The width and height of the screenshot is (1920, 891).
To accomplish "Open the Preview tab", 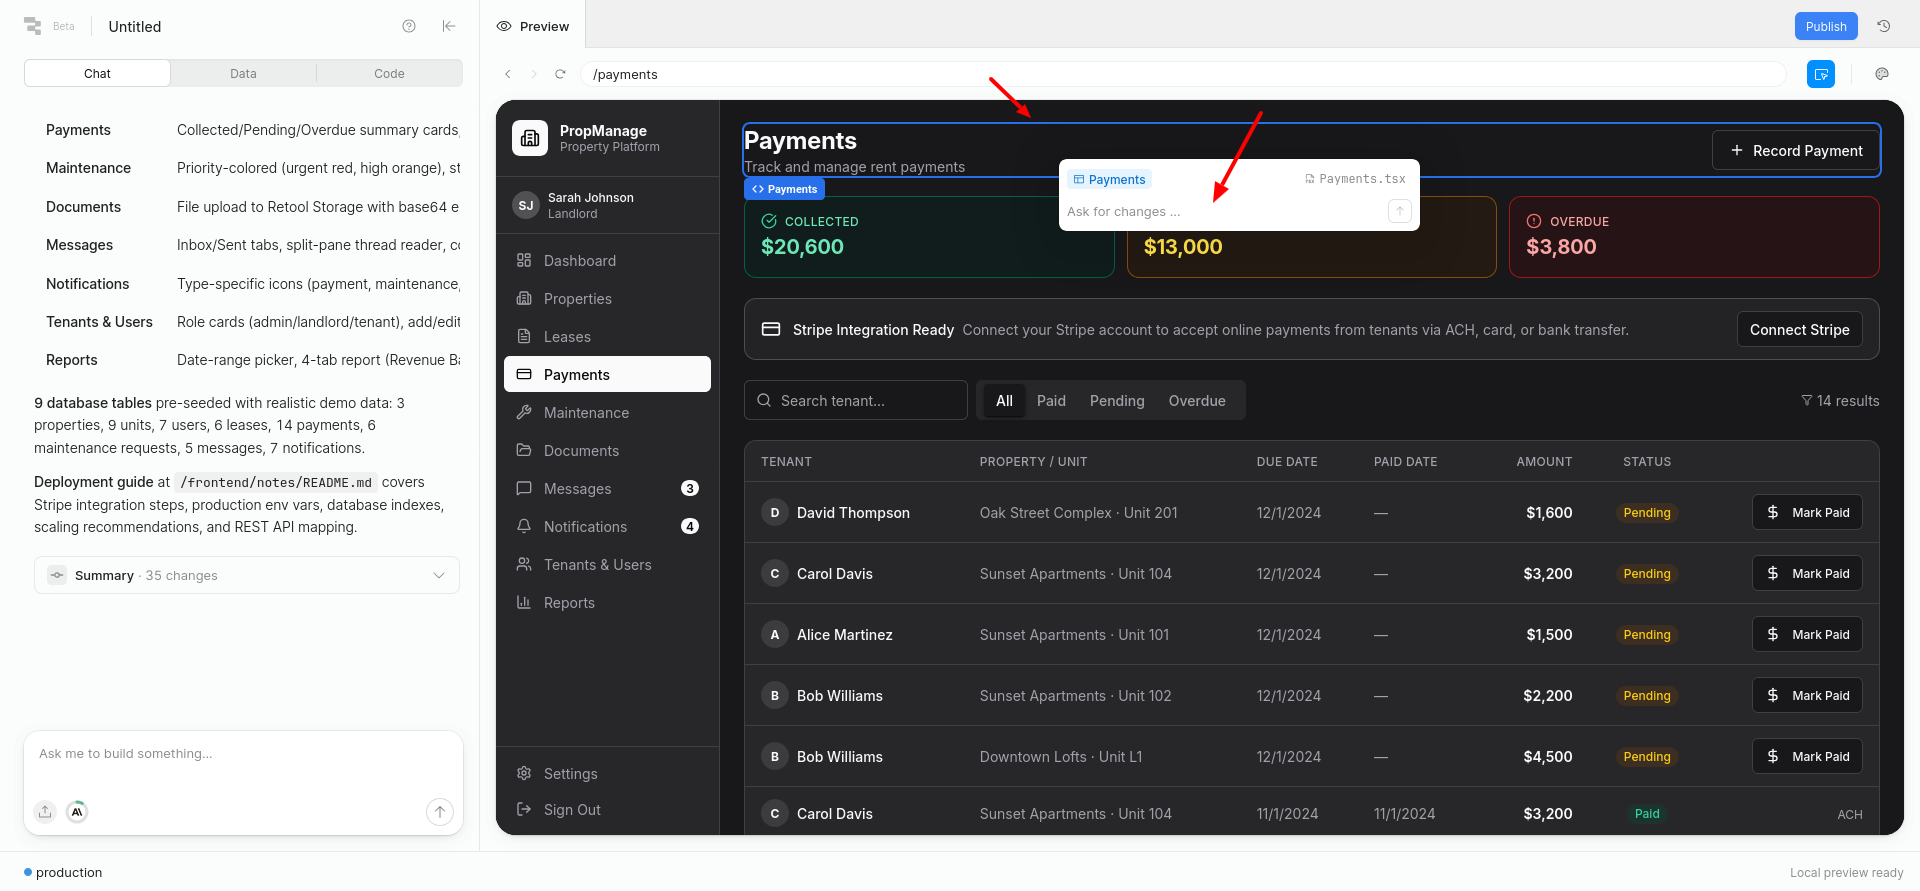I will (x=533, y=26).
